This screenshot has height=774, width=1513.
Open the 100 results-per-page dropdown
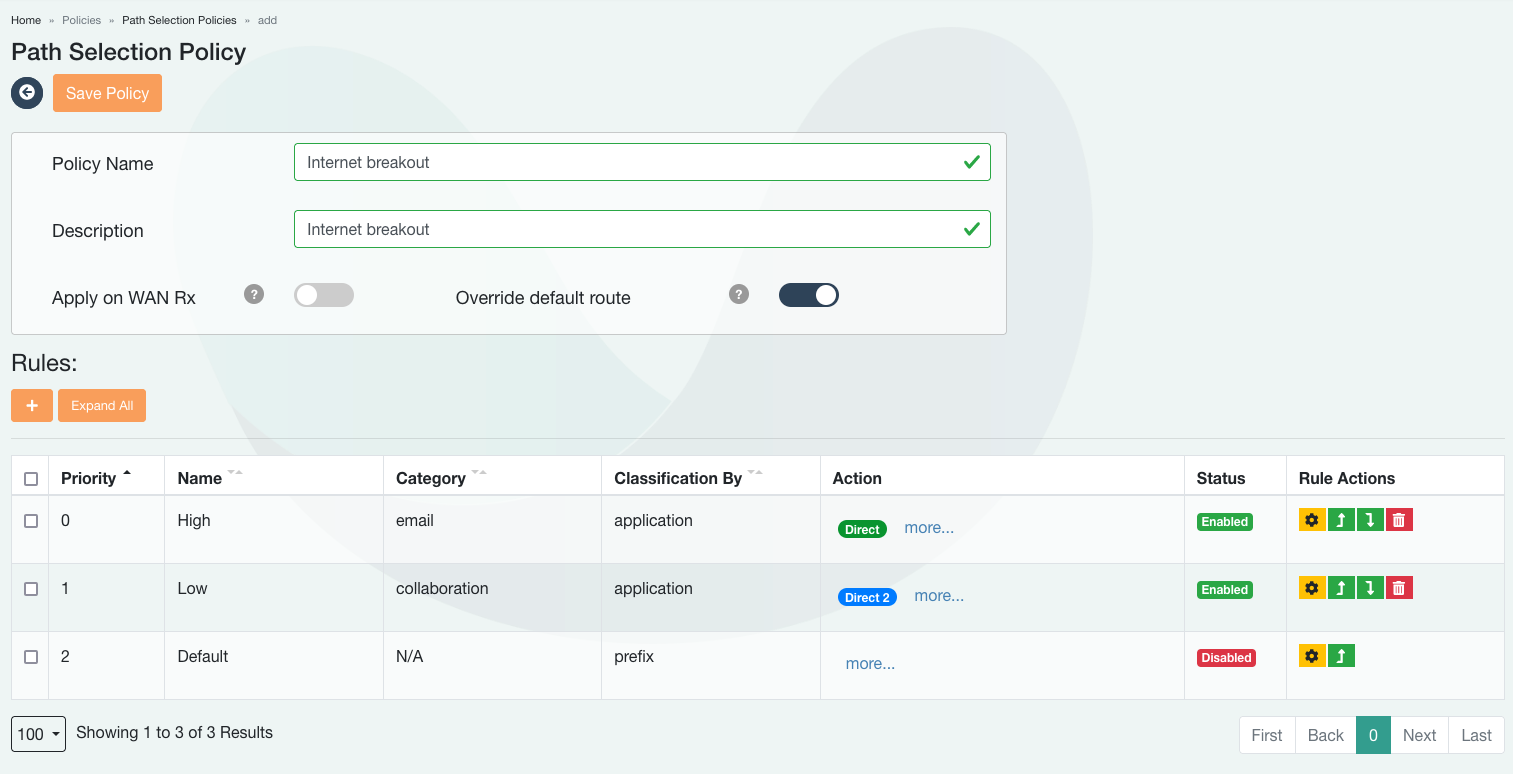pyautogui.click(x=38, y=734)
